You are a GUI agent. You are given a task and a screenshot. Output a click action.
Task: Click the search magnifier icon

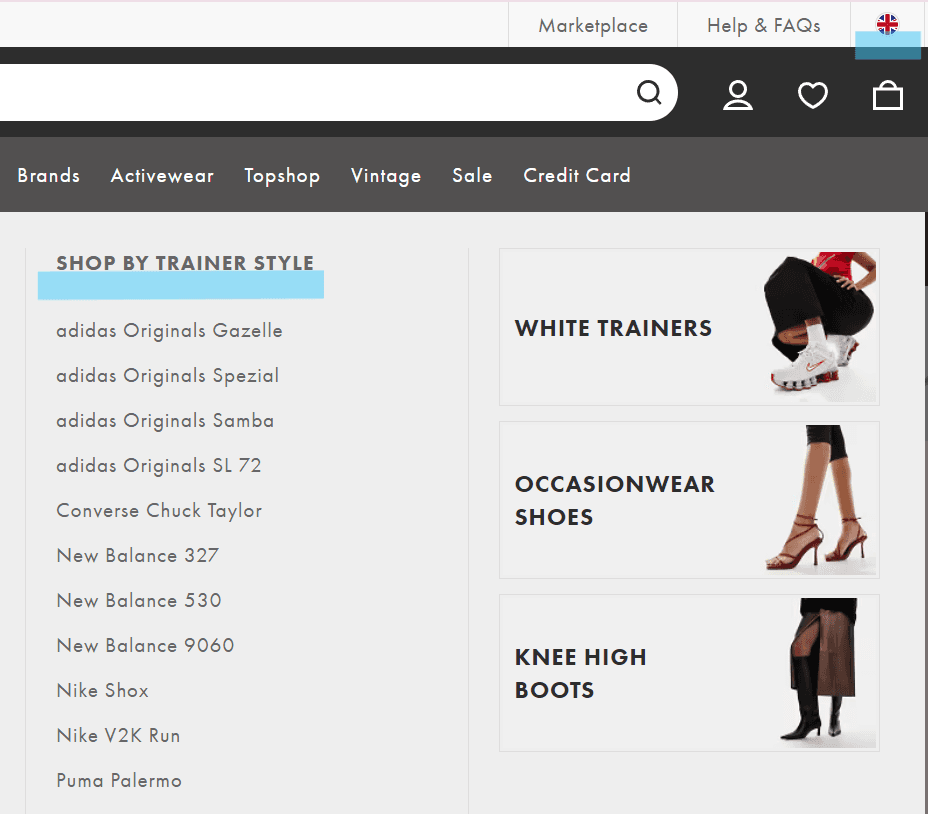[649, 92]
